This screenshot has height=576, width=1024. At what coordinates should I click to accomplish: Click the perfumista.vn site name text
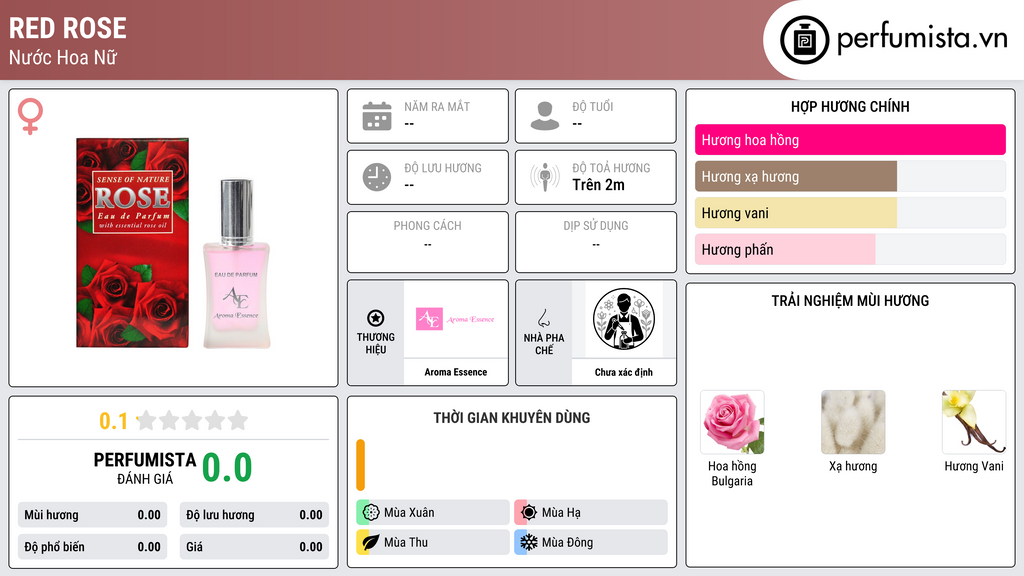coord(922,39)
